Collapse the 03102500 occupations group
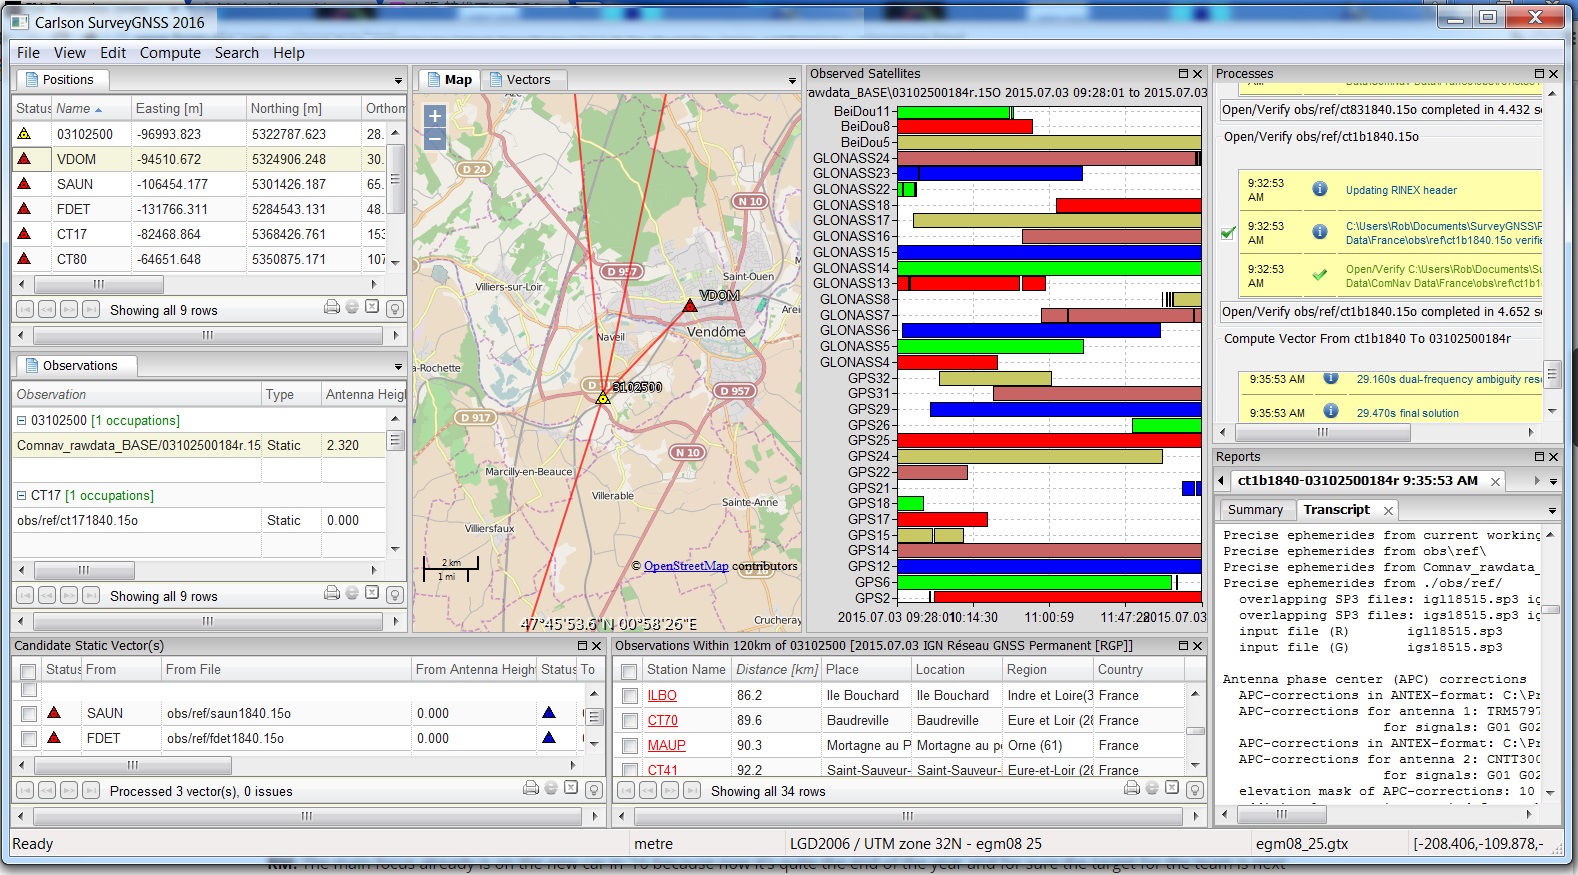Viewport: 1578px width, 875px height. 21,421
